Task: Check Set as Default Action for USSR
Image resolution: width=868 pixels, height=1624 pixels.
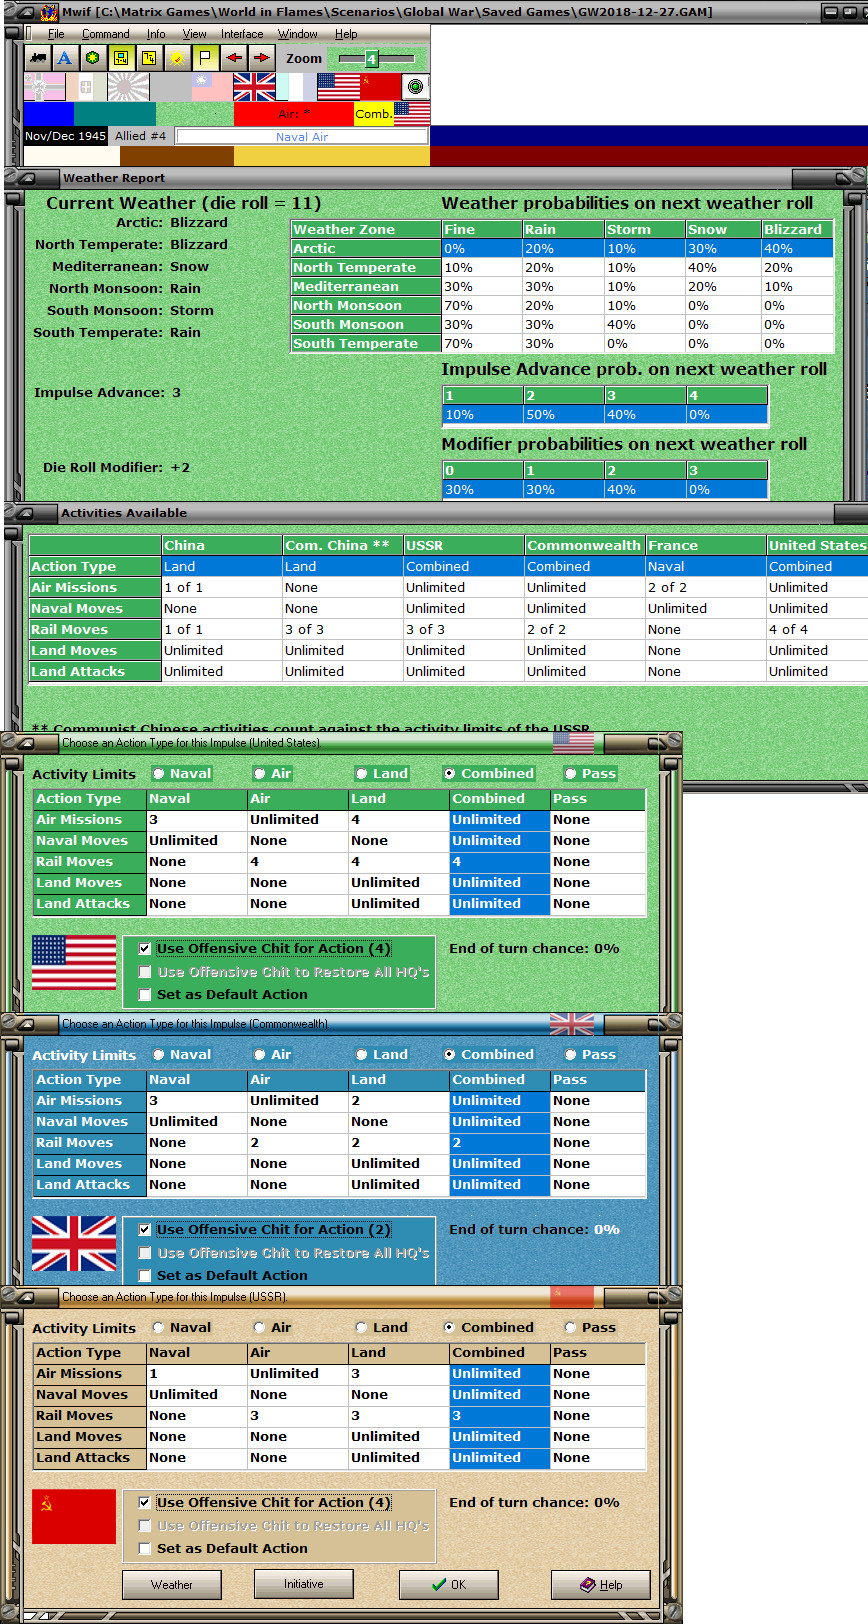Action: coord(145,1548)
